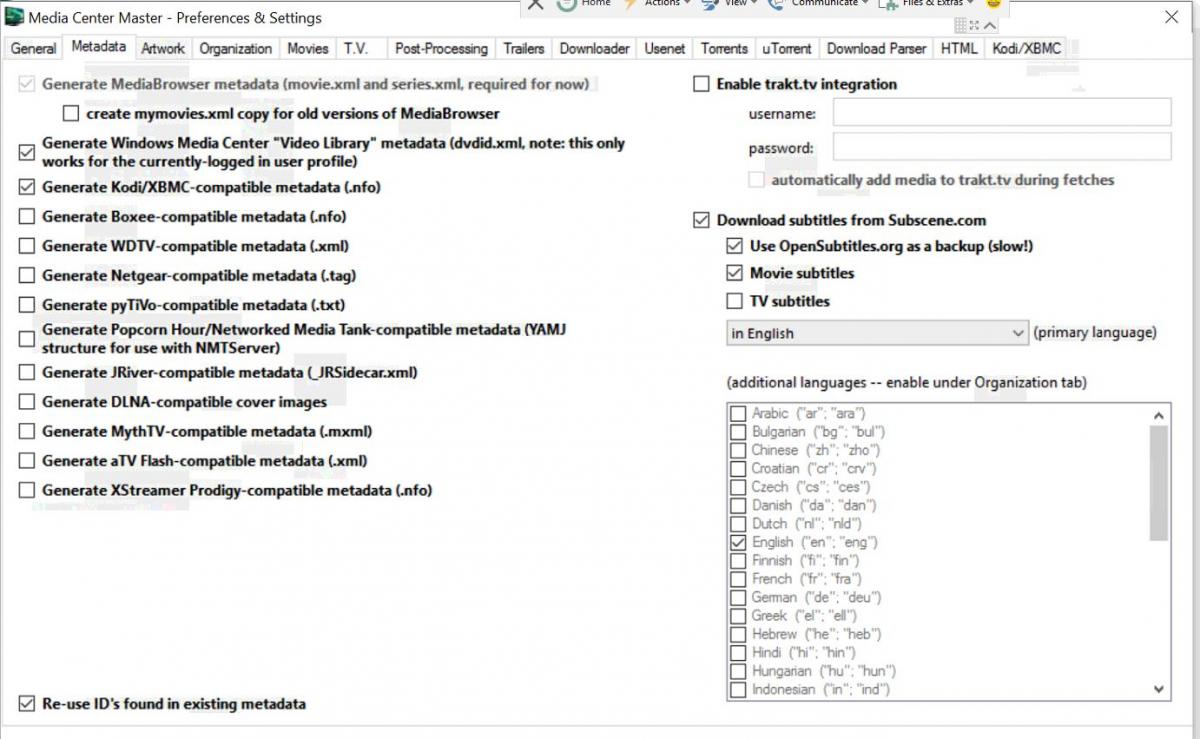Click the trakt.tv password field
Viewport: 1200px width, 739px height.
pyautogui.click(x=1002, y=147)
